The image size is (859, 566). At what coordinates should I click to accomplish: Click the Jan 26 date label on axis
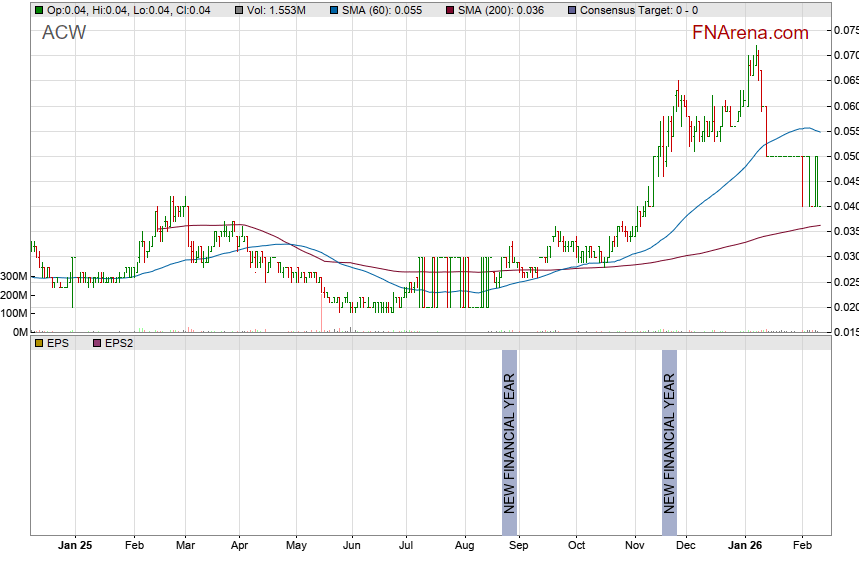745,546
